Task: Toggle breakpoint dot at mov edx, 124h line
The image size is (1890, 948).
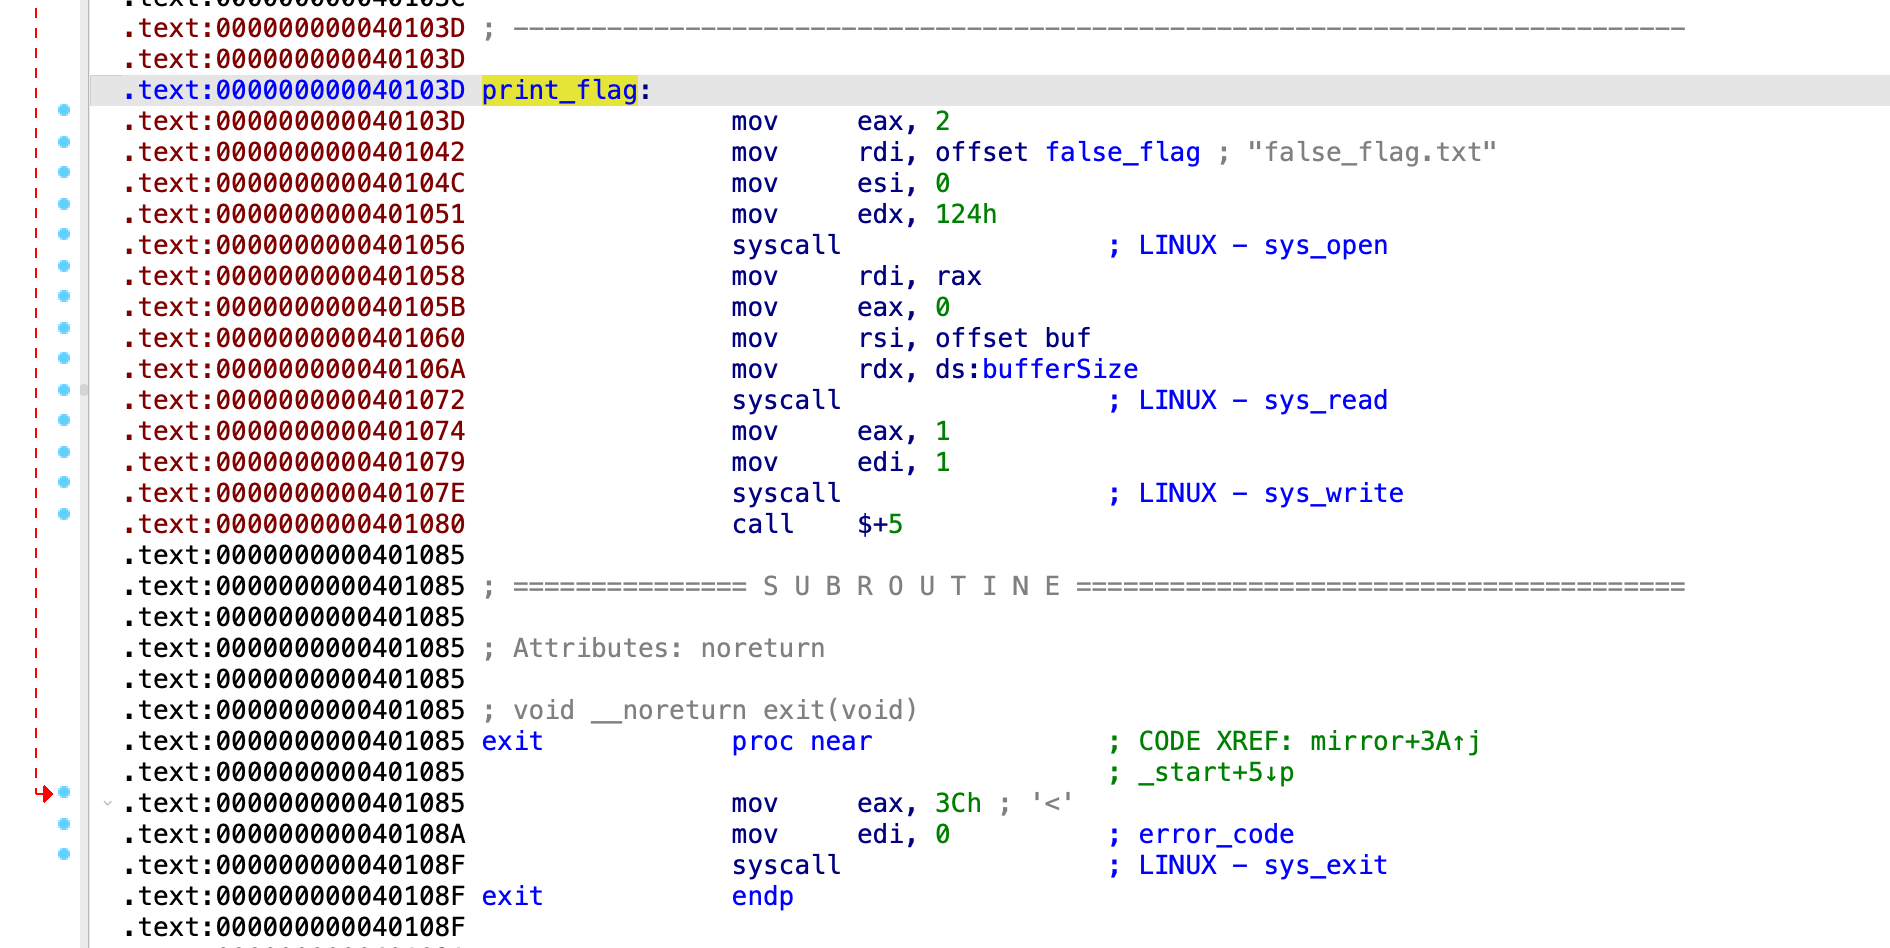Action: 64,203
